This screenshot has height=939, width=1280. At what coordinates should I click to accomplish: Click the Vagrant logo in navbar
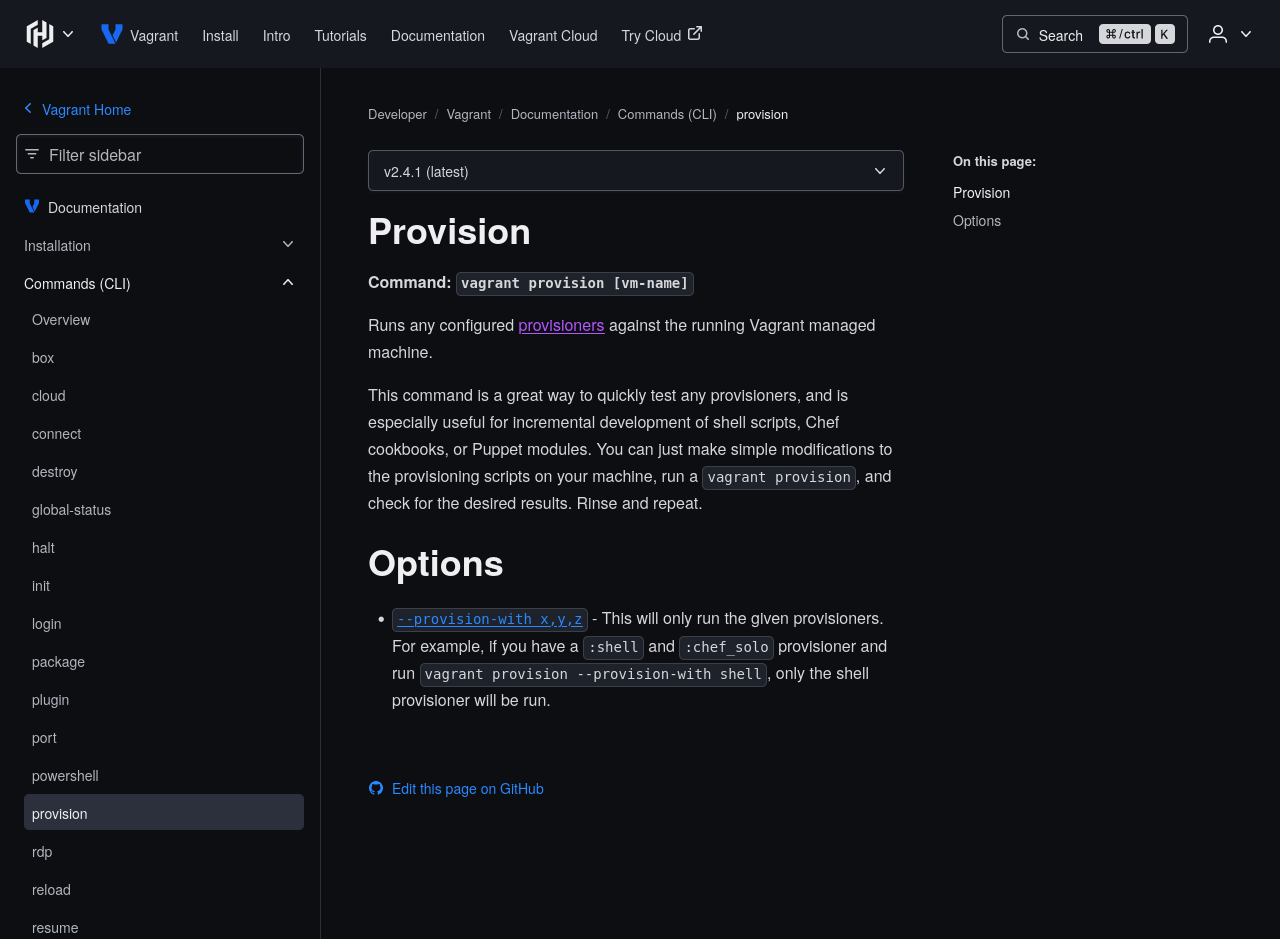112,35
